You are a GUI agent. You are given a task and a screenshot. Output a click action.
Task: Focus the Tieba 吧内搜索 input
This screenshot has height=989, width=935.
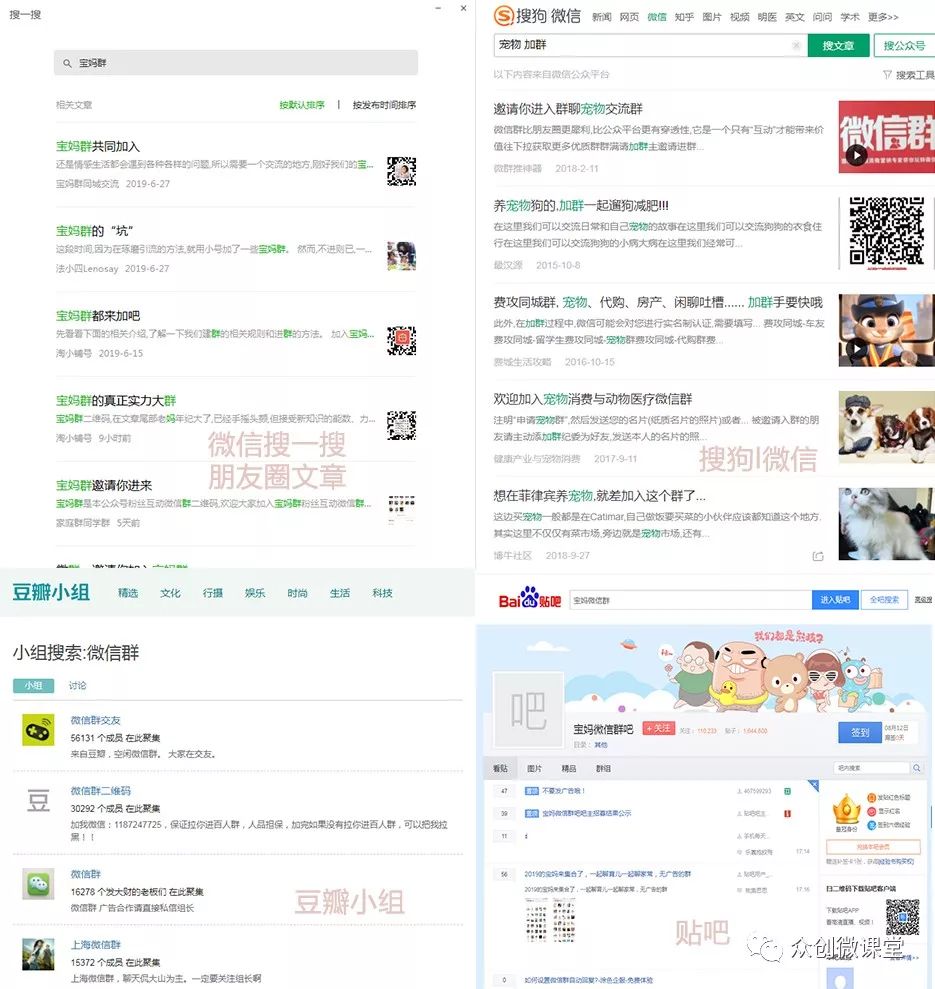point(873,768)
